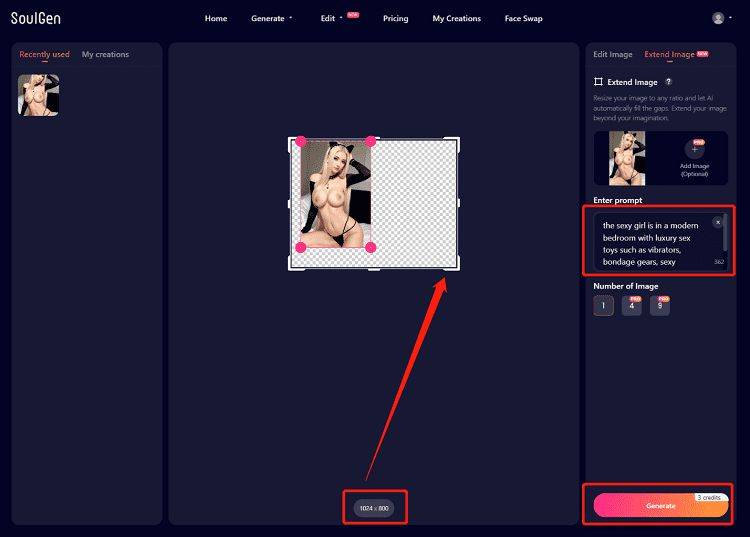750x537 pixels.
Task: Set Number of Image to 9
Action: coord(660,306)
